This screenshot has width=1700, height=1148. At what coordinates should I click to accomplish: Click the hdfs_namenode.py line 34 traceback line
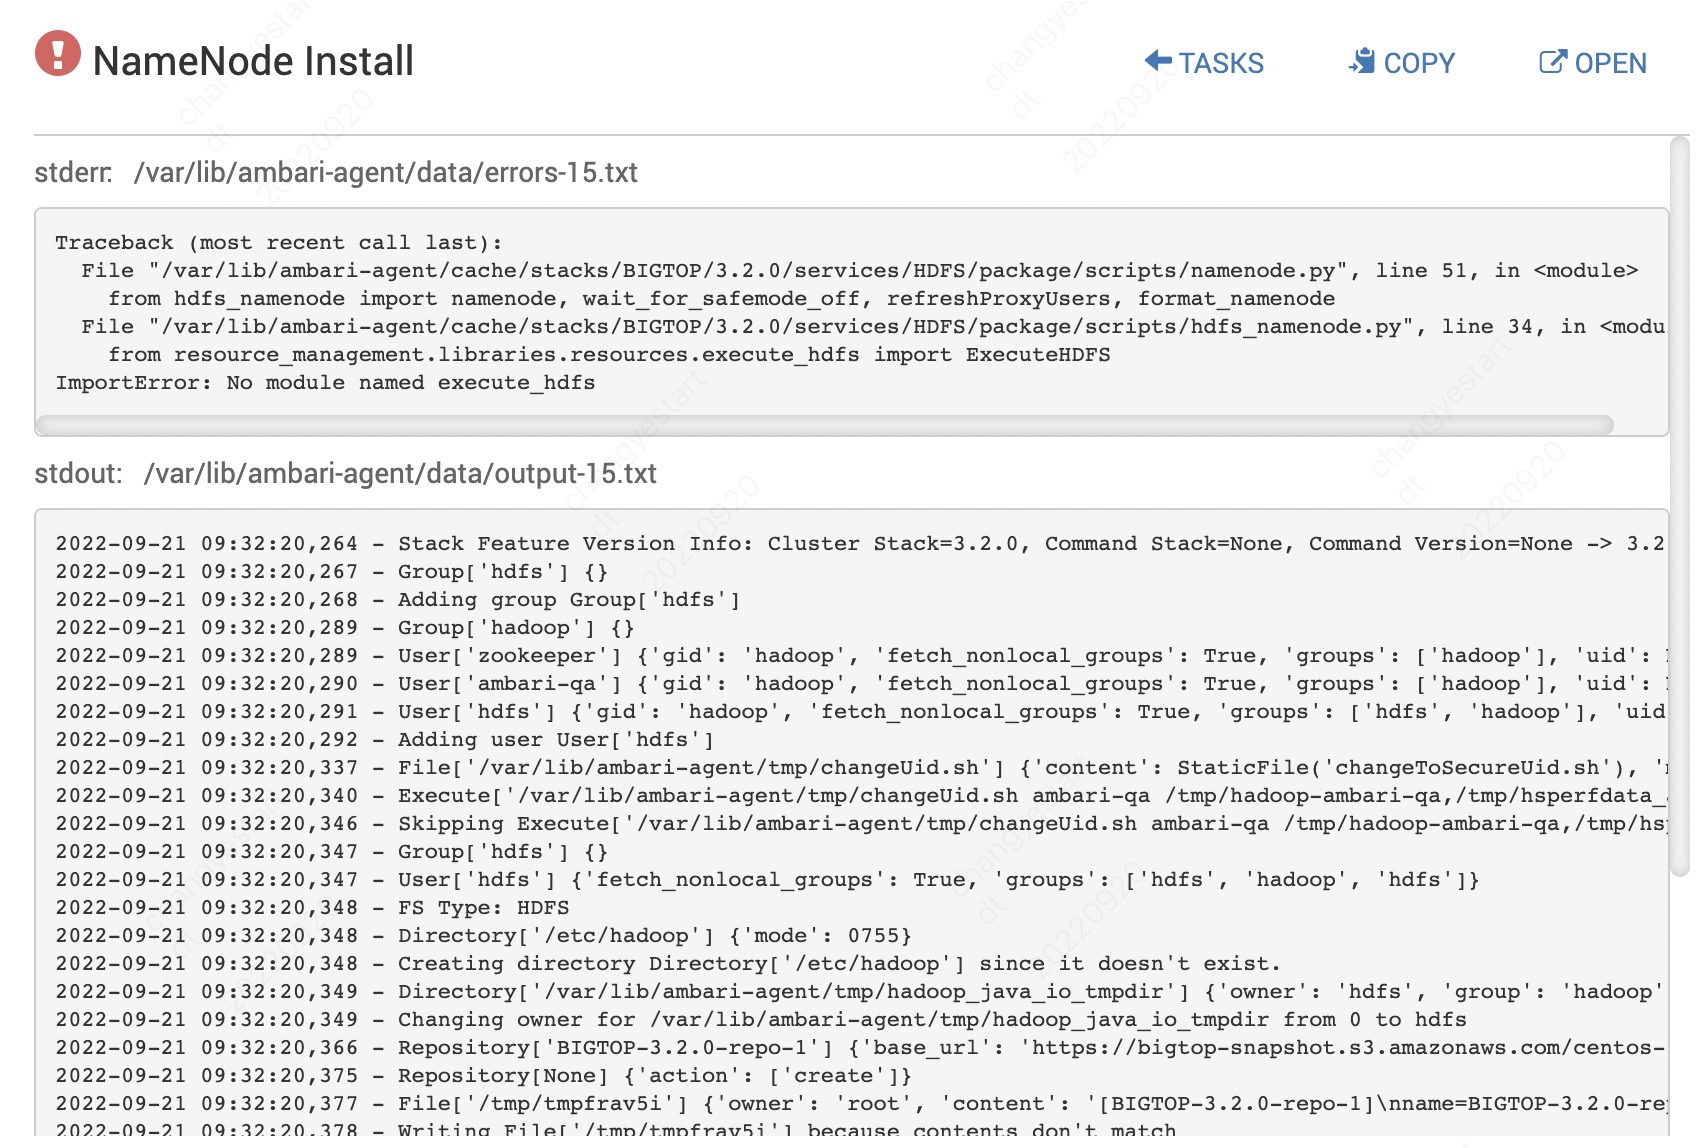pyautogui.click(x=873, y=327)
